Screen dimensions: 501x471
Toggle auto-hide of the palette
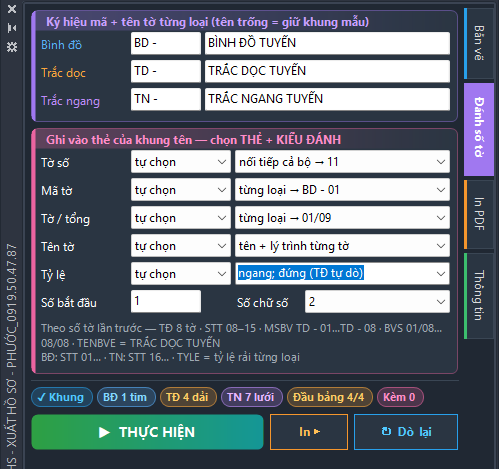coord(12,28)
